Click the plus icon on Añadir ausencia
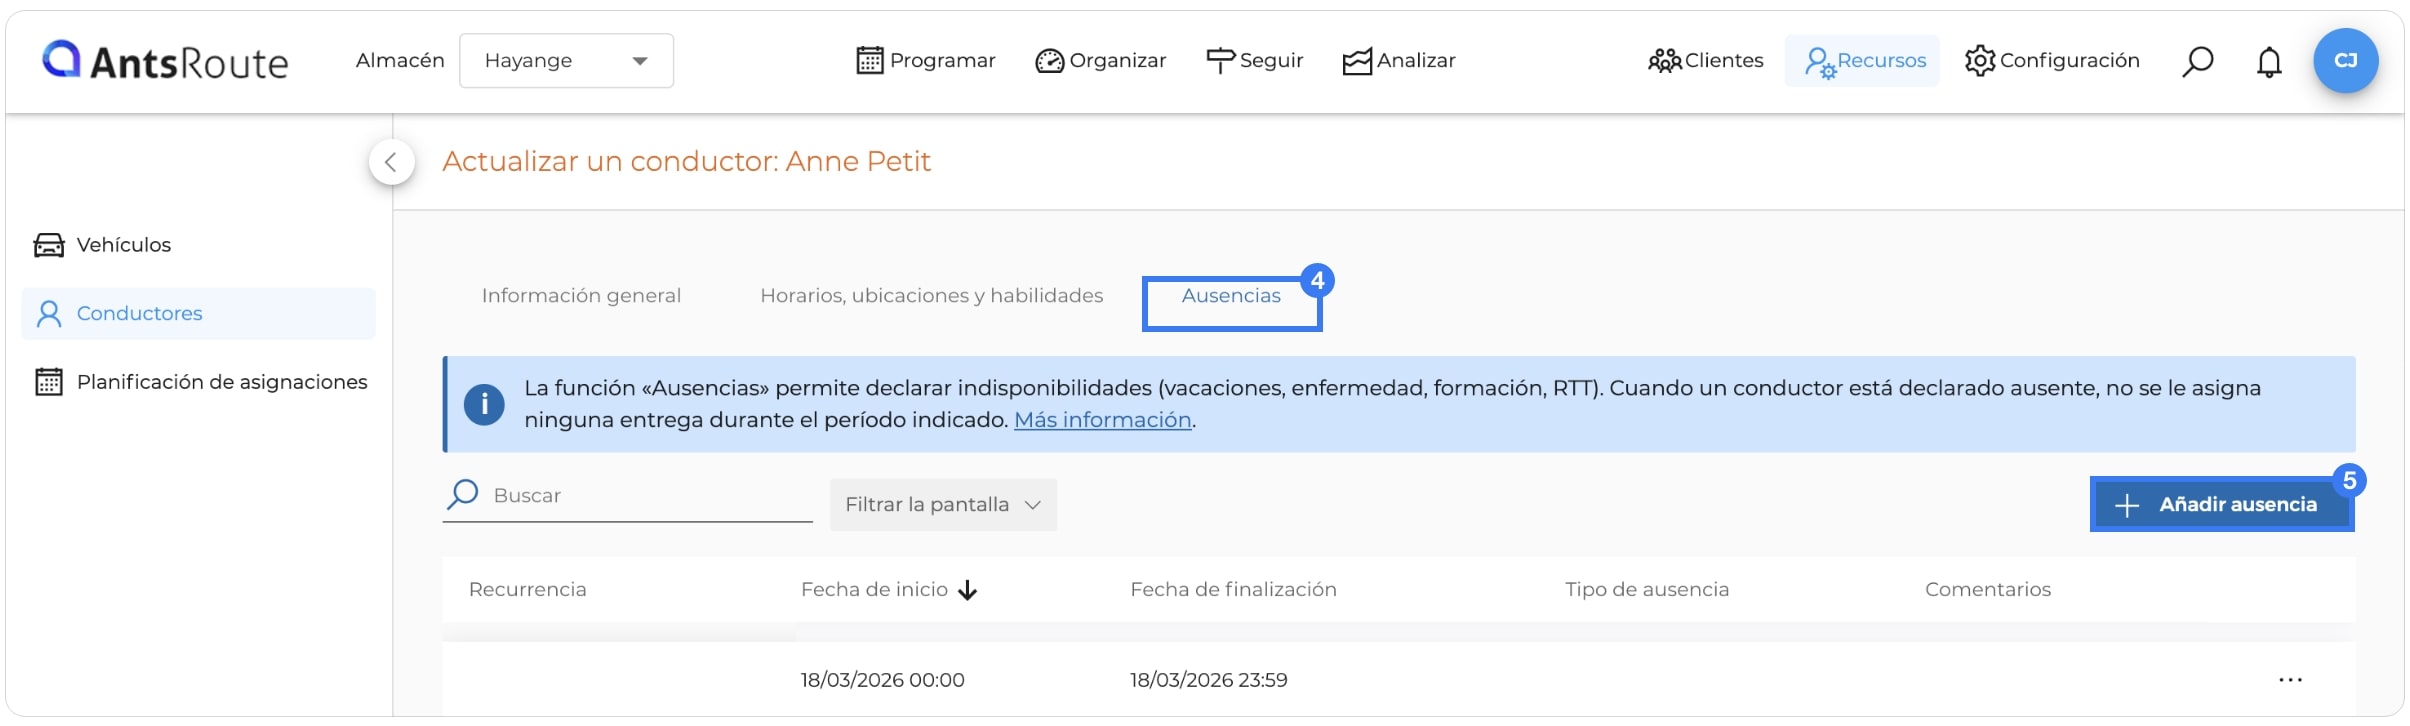Image resolution: width=2410 pixels, height=726 pixels. pyautogui.click(x=2127, y=506)
